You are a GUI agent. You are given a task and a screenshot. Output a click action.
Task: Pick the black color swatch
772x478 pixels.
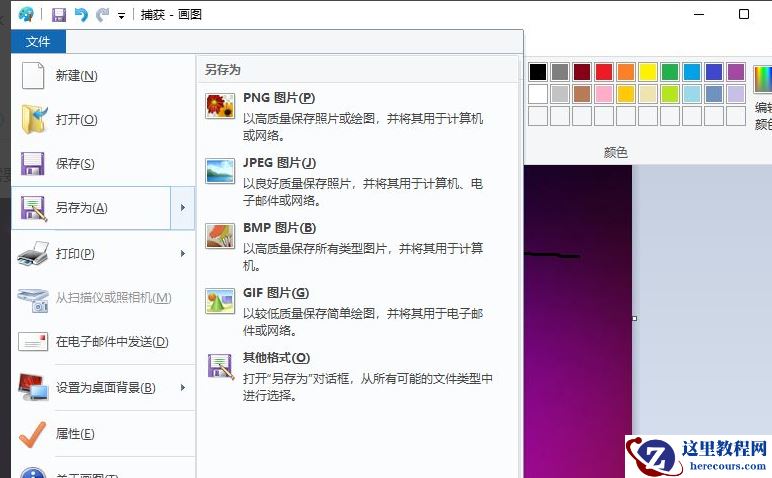click(x=538, y=72)
